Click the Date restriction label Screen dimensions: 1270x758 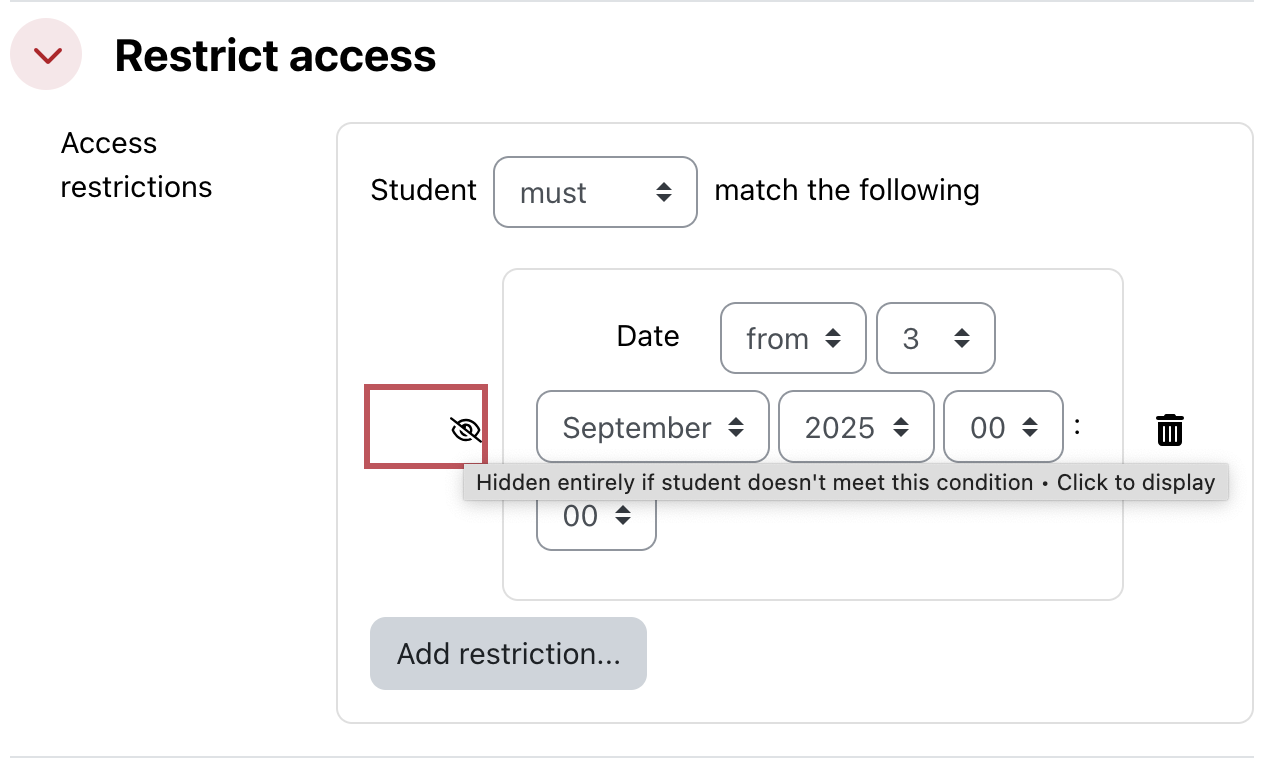(x=647, y=336)
